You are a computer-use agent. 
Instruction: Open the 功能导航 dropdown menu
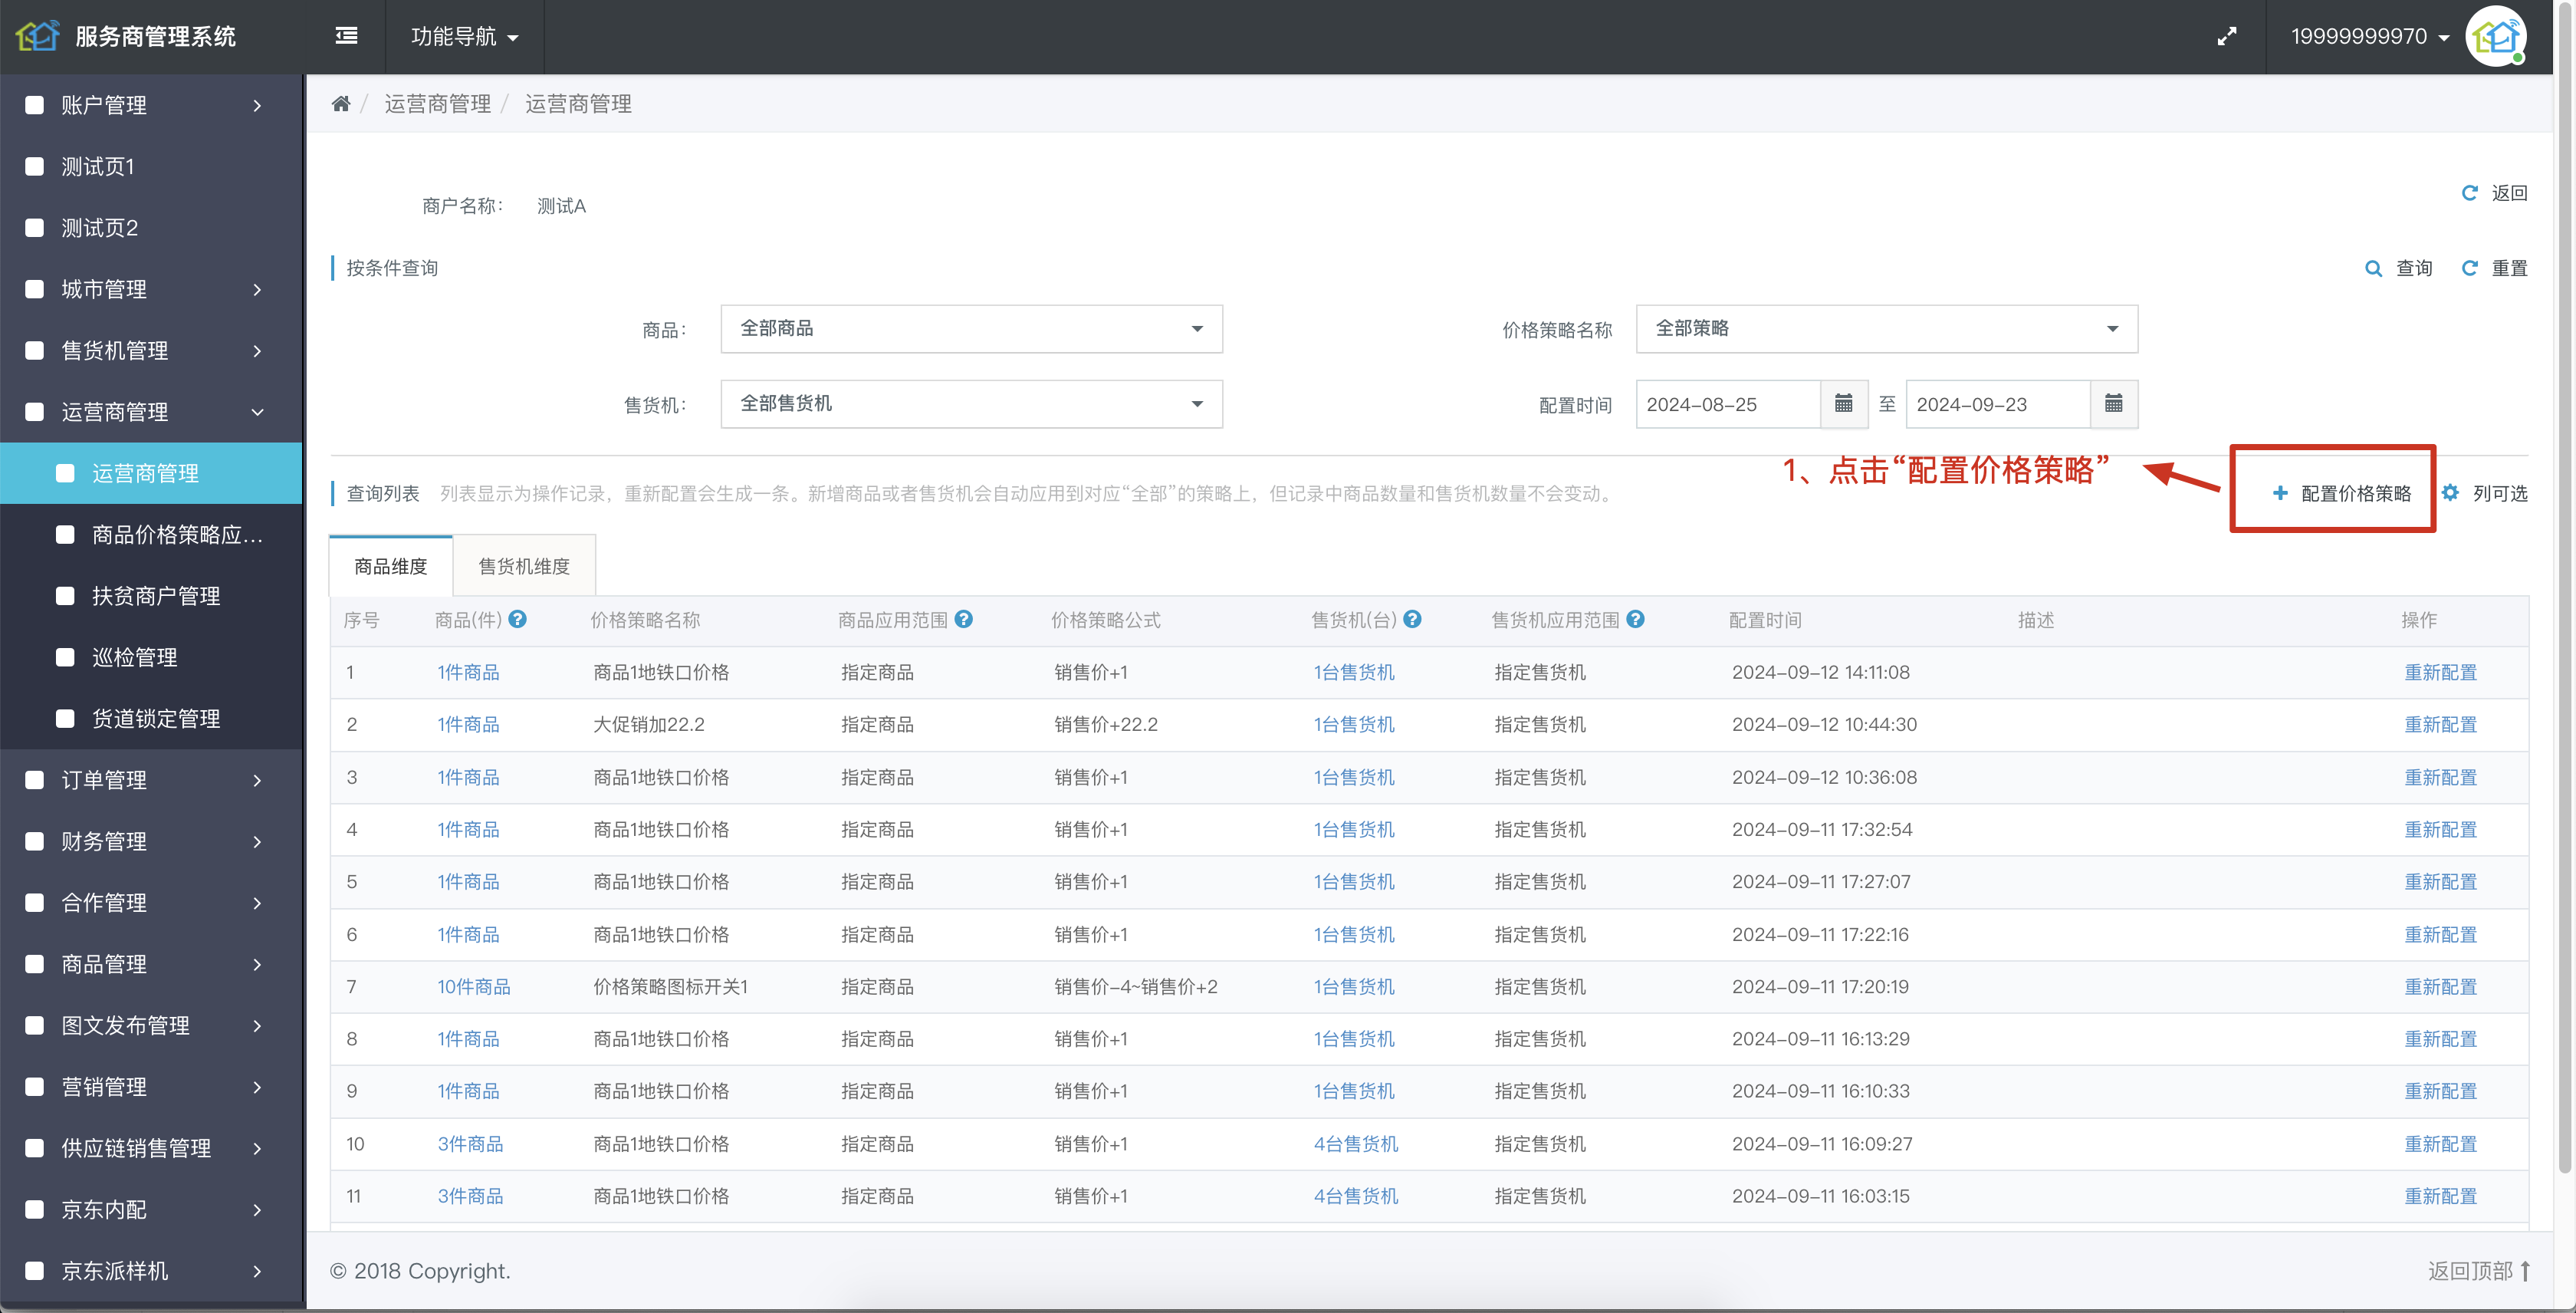[464, 37]
